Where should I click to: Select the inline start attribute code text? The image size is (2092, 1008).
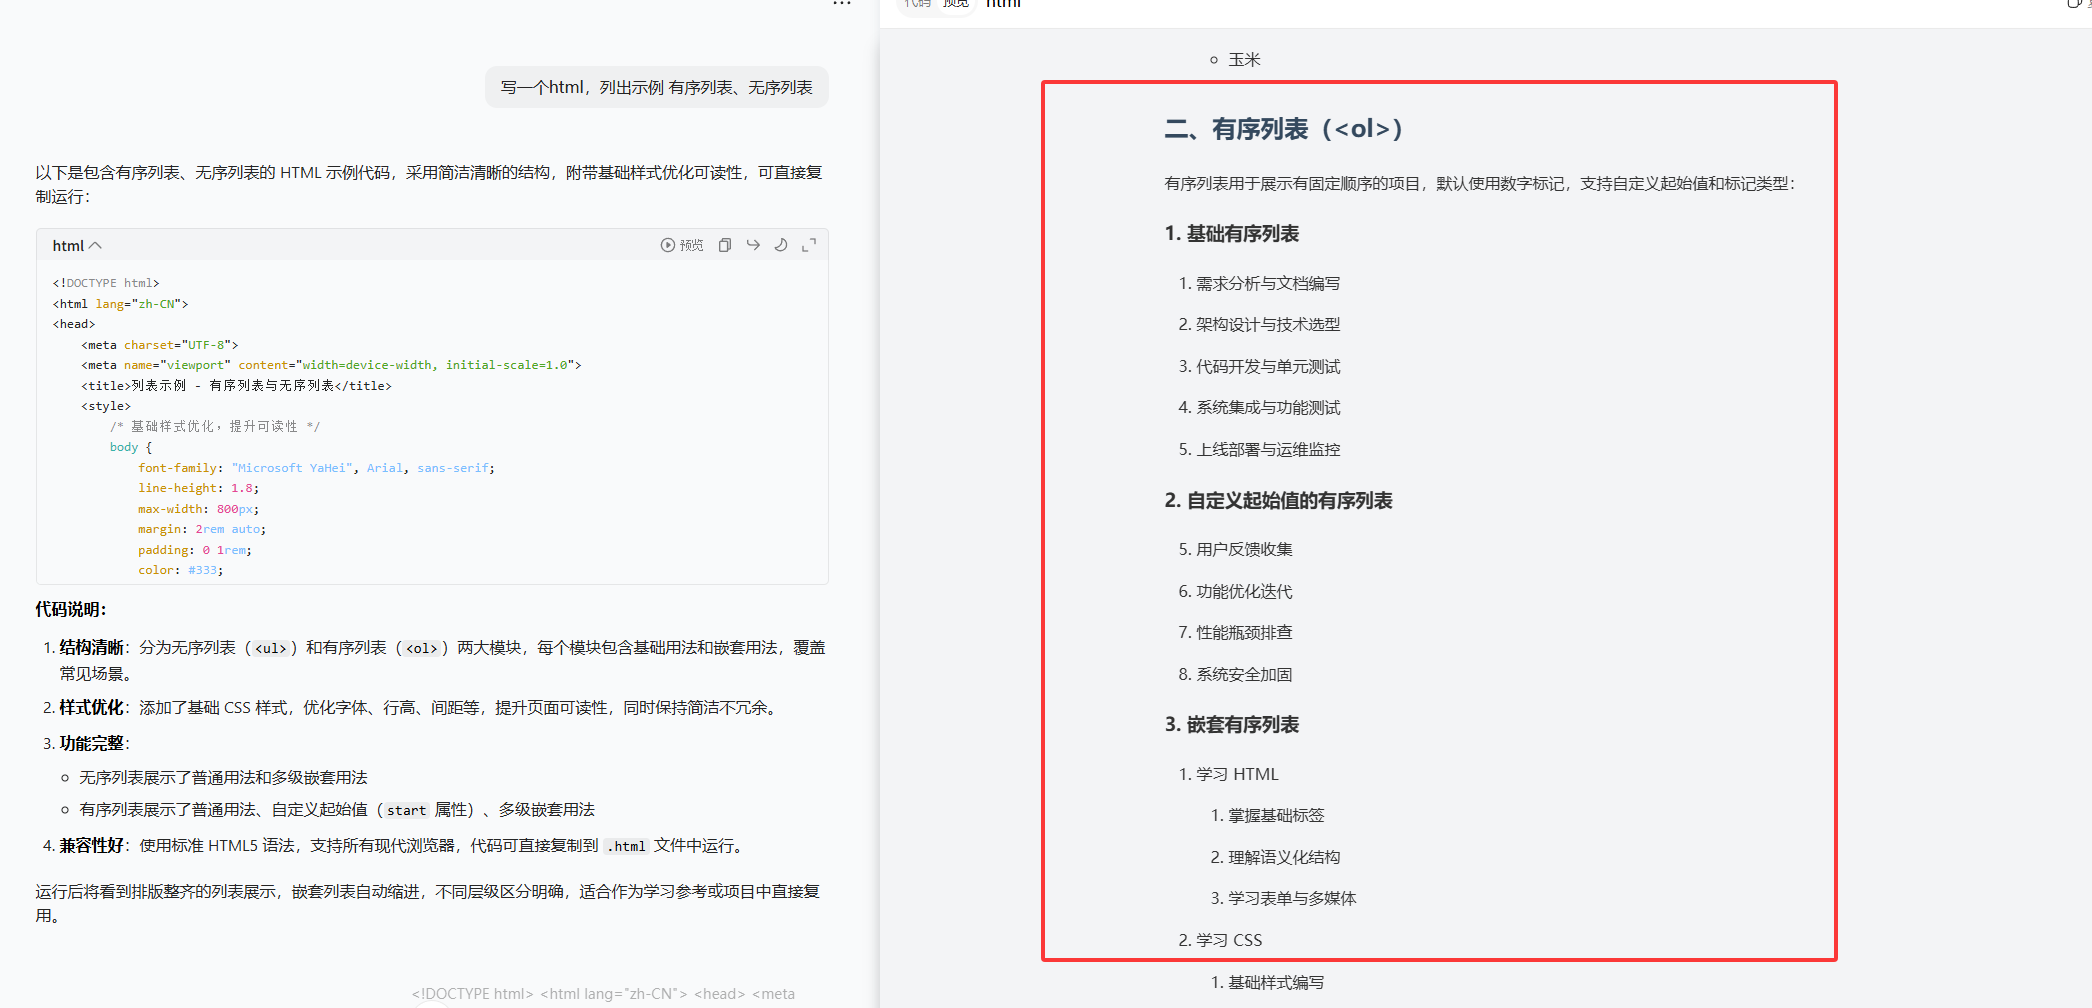(405, 810)
